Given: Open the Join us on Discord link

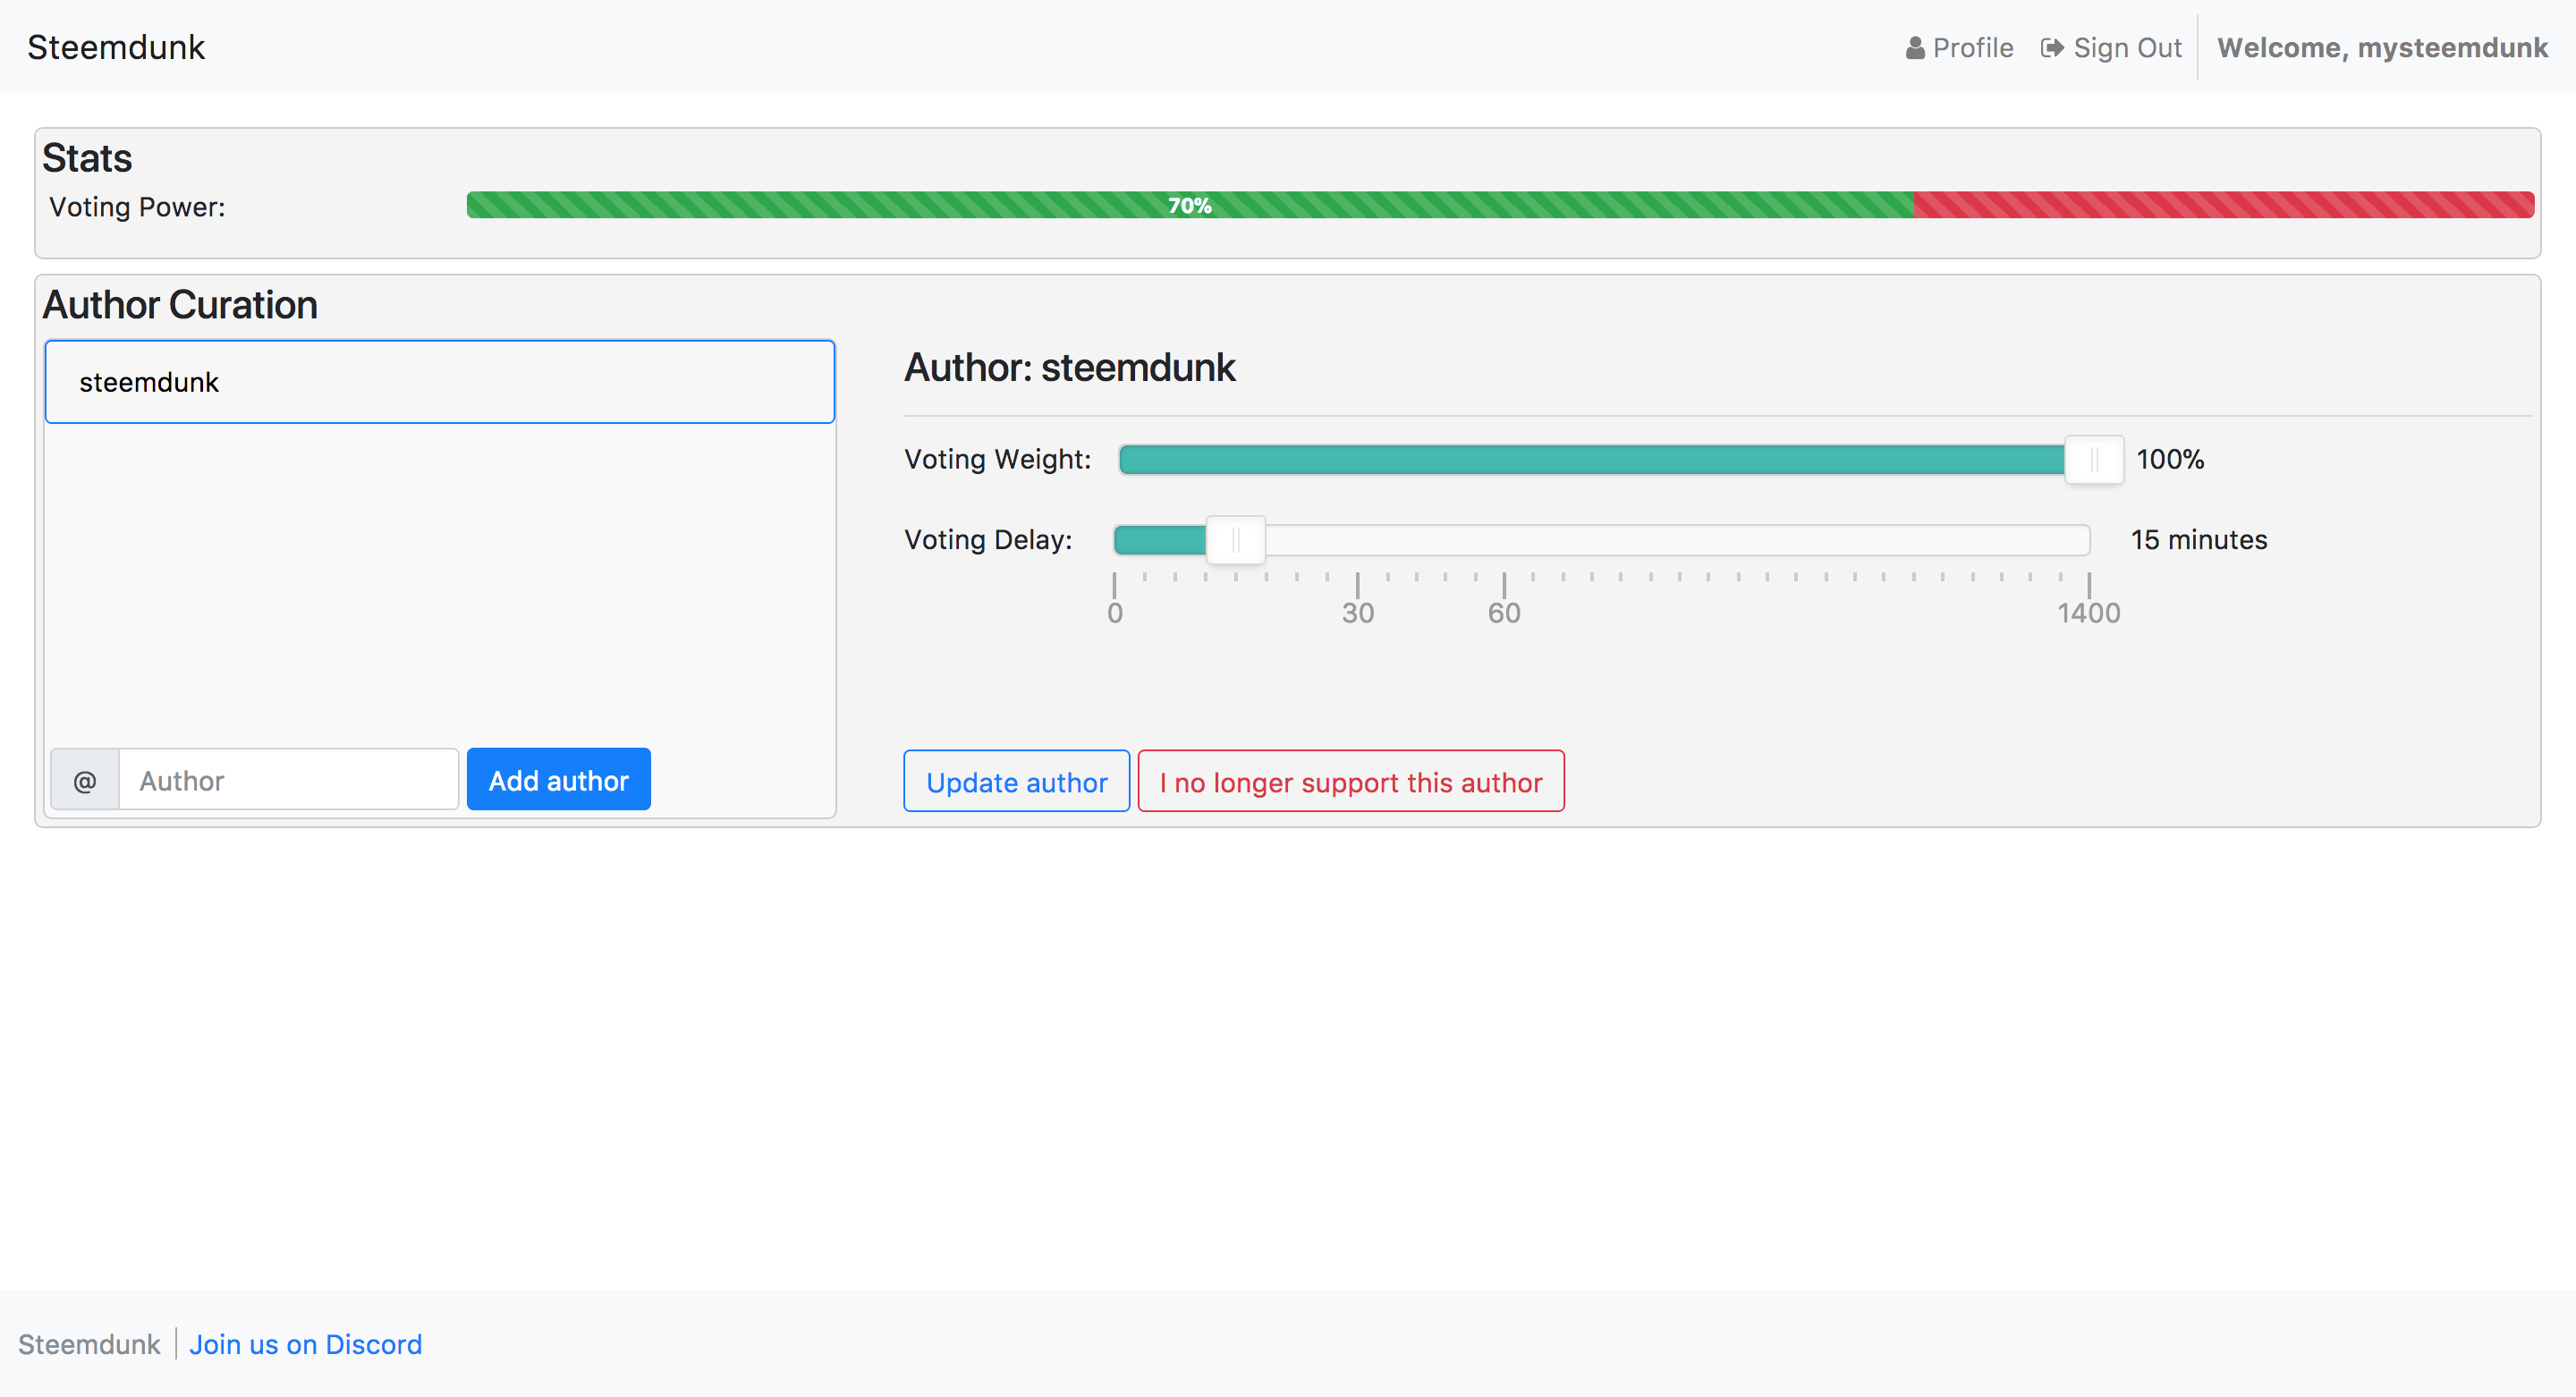Looking at the screenshot, I should 306,1344.
